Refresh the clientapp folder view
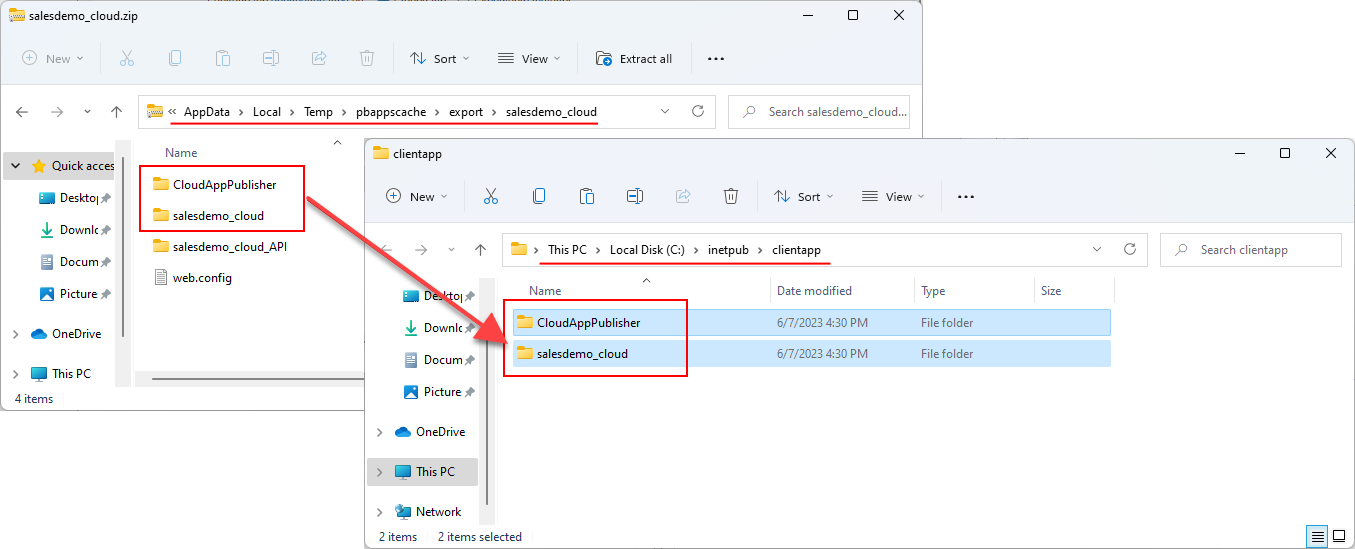The image size is (1355, 549). click(x=1130, y=250)
